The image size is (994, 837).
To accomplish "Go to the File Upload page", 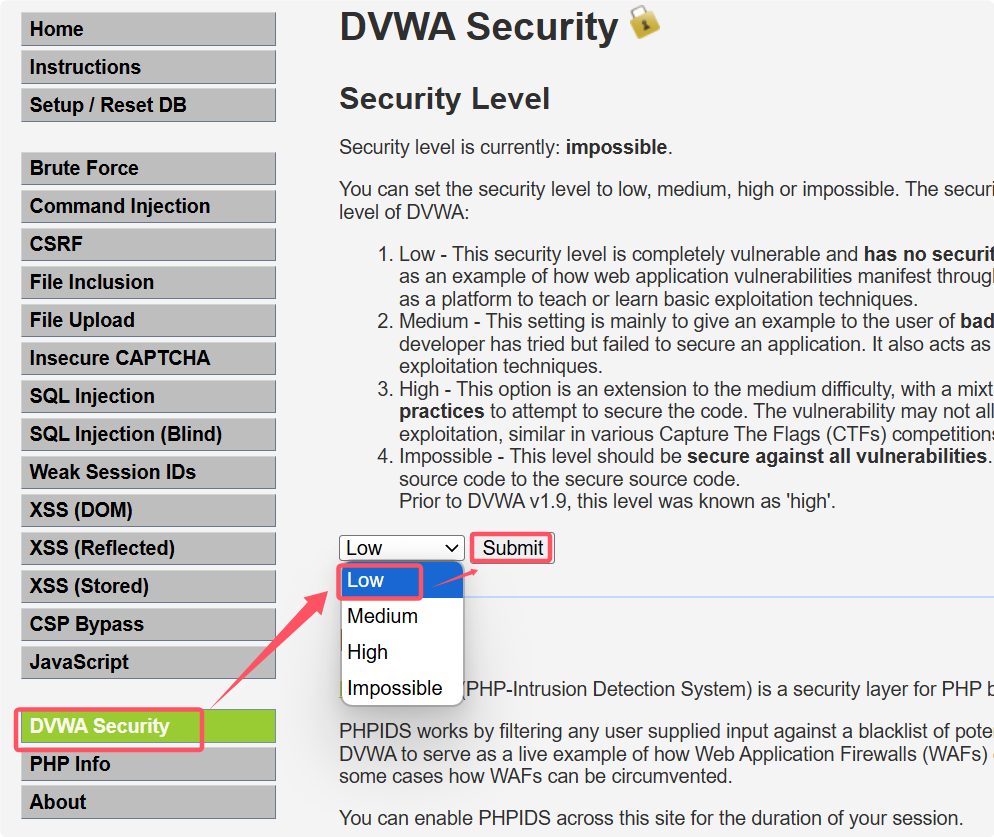I will [x=148, y=320].
